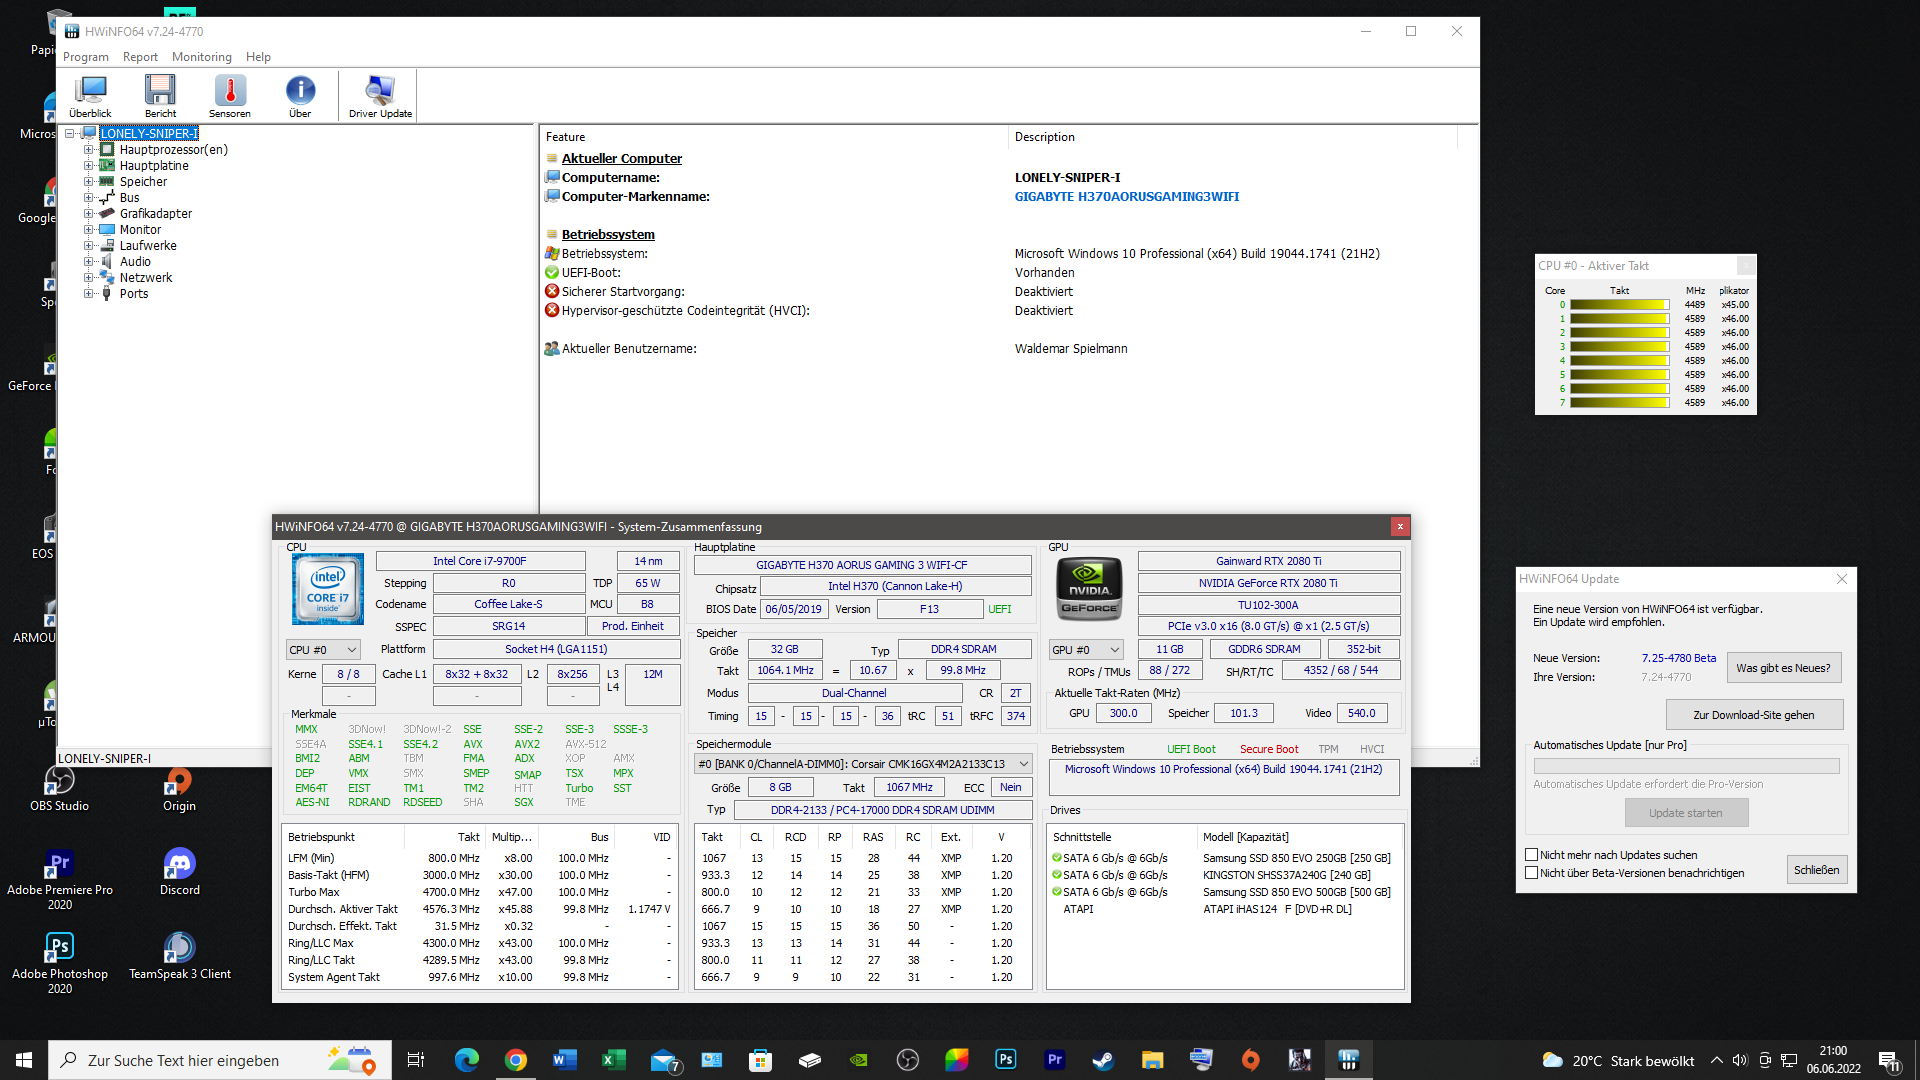The width and height of the screenshot is (1920, 1080).
Task: Click 'Was gibt es Neues?' button
Action: (1783, 668)
